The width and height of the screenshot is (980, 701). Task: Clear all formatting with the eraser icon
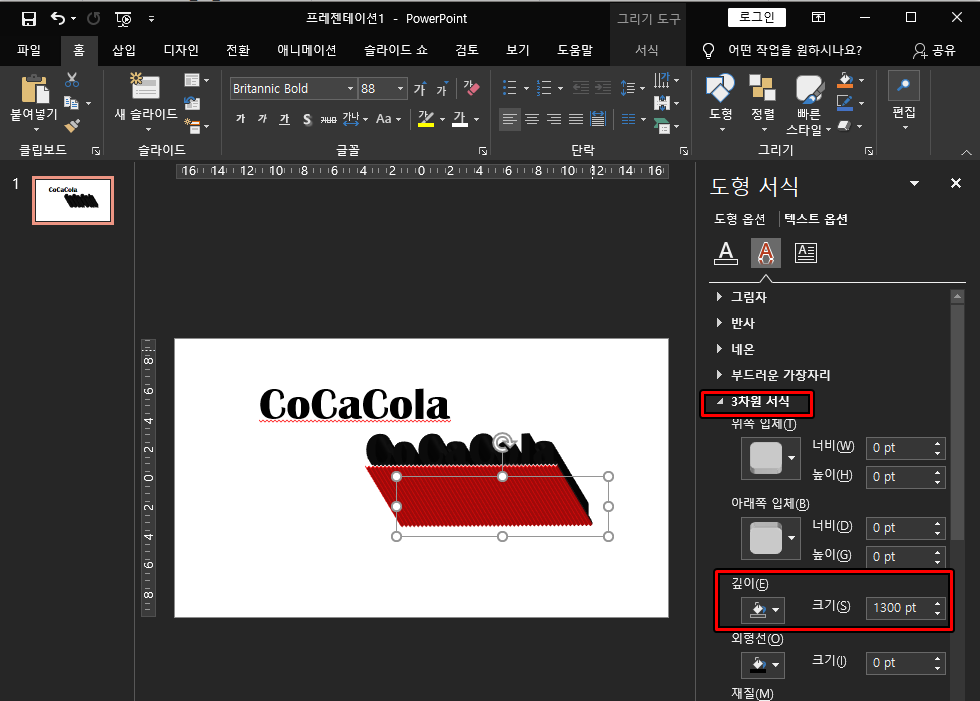click(472, 89)
